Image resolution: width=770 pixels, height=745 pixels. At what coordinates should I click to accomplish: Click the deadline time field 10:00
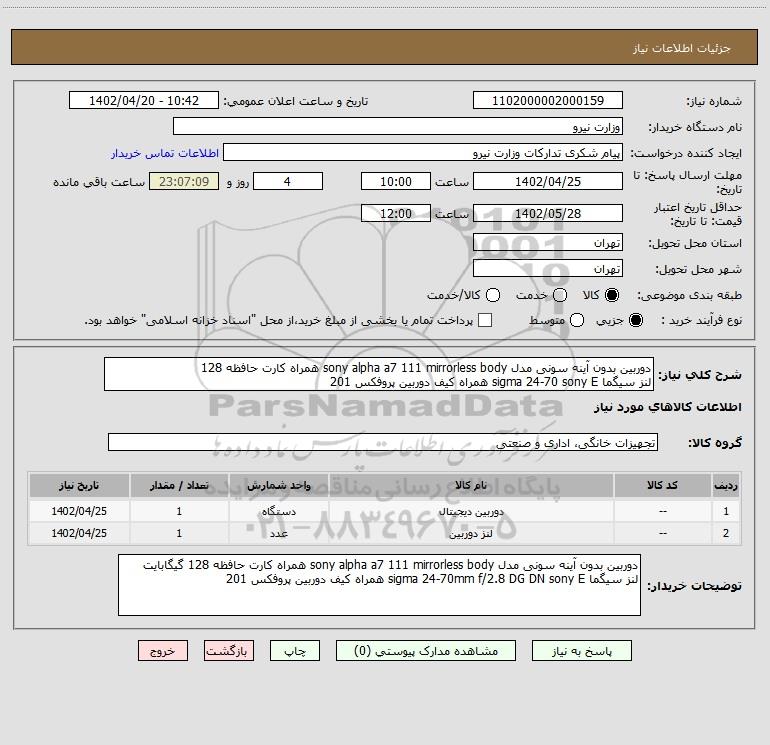point(396,182)
